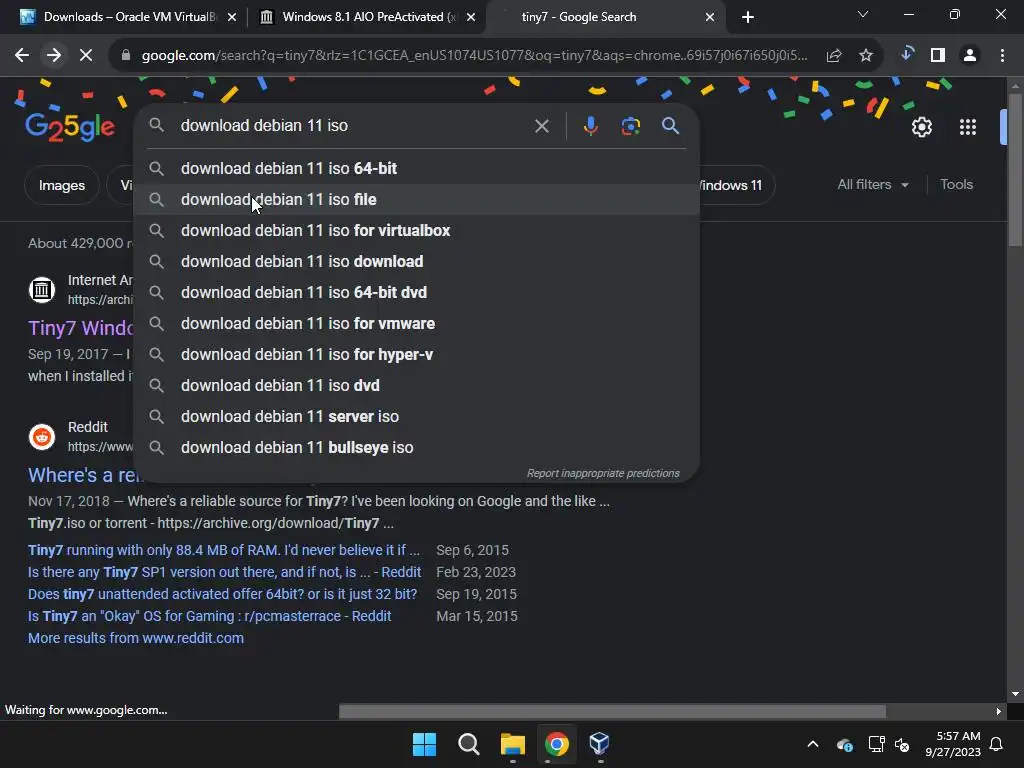
Task: Click the horizontal scrollbar right arrow
Action: point(998,711)
